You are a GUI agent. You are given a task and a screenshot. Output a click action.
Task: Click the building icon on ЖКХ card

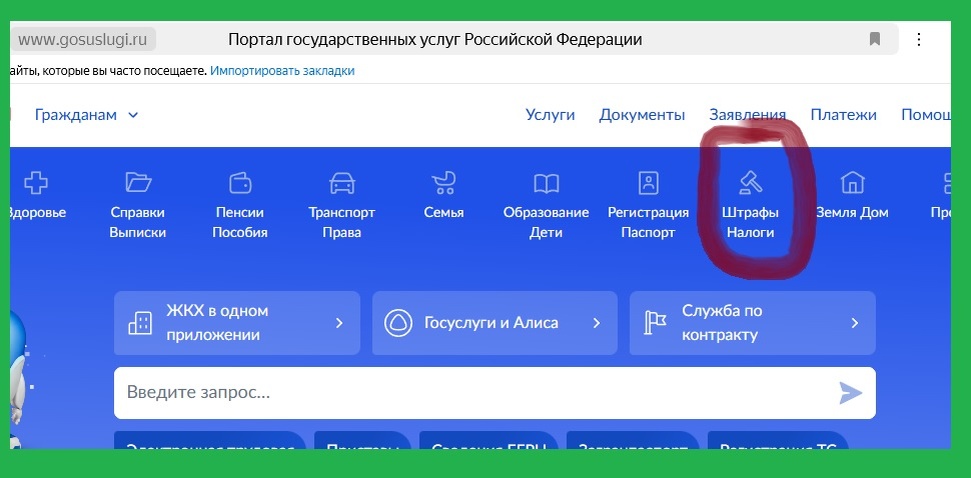point(139,323)
